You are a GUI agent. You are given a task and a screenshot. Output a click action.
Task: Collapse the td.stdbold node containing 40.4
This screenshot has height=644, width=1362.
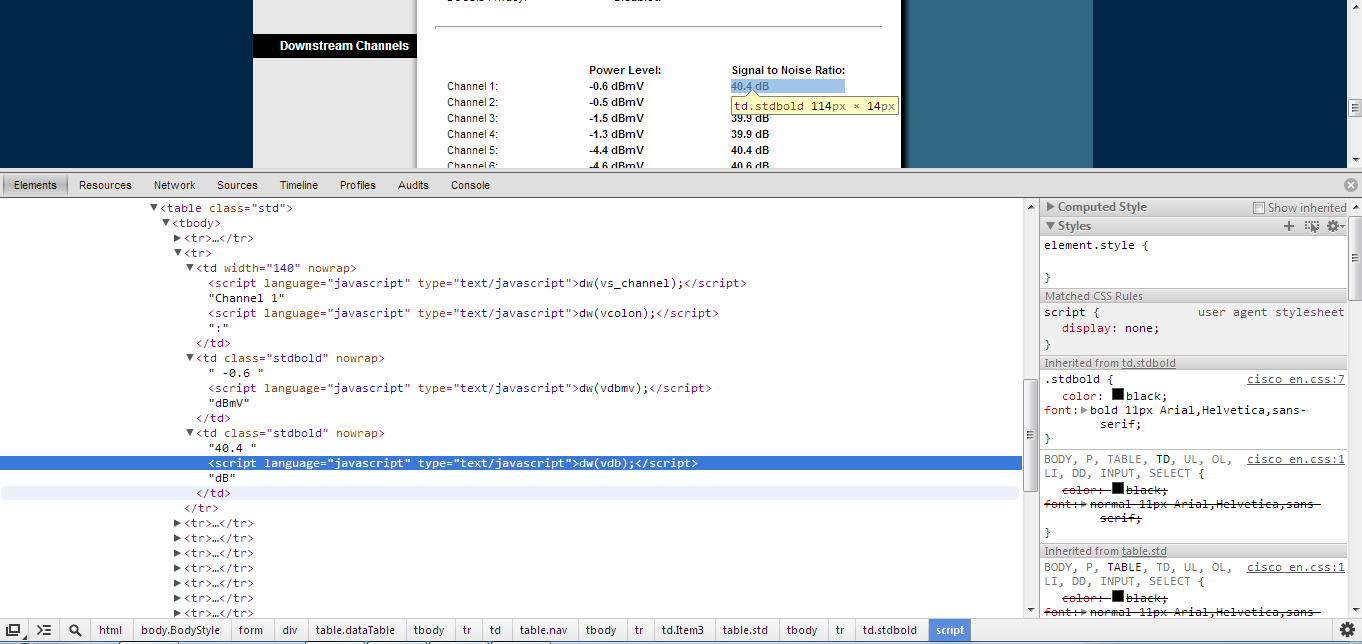pos(190,433)
